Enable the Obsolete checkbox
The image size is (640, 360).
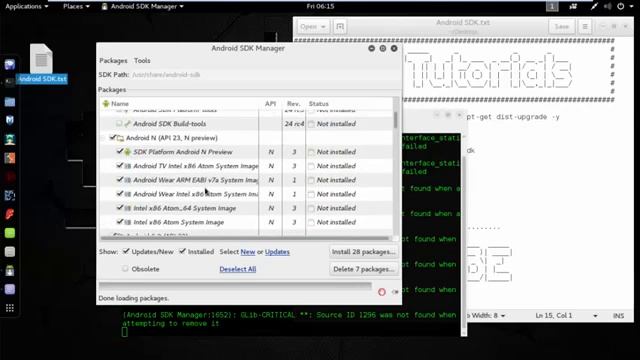(125, 269)
